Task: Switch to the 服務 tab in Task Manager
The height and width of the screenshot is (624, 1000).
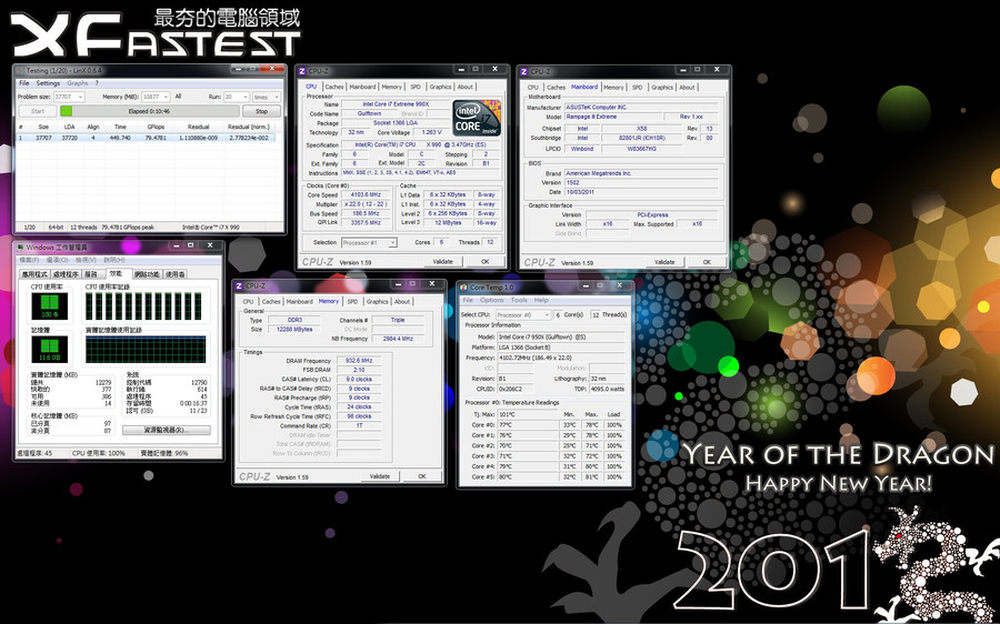Action: click(92, 274)
